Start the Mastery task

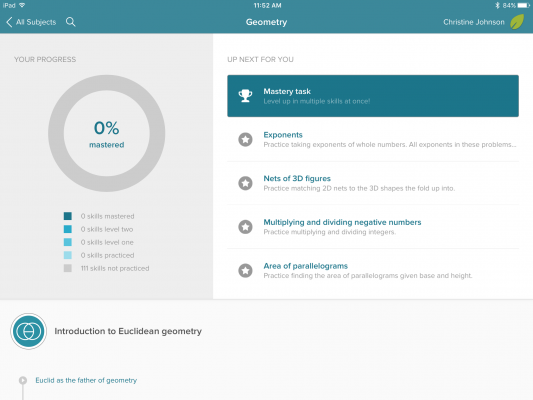(x=373, y=96)
